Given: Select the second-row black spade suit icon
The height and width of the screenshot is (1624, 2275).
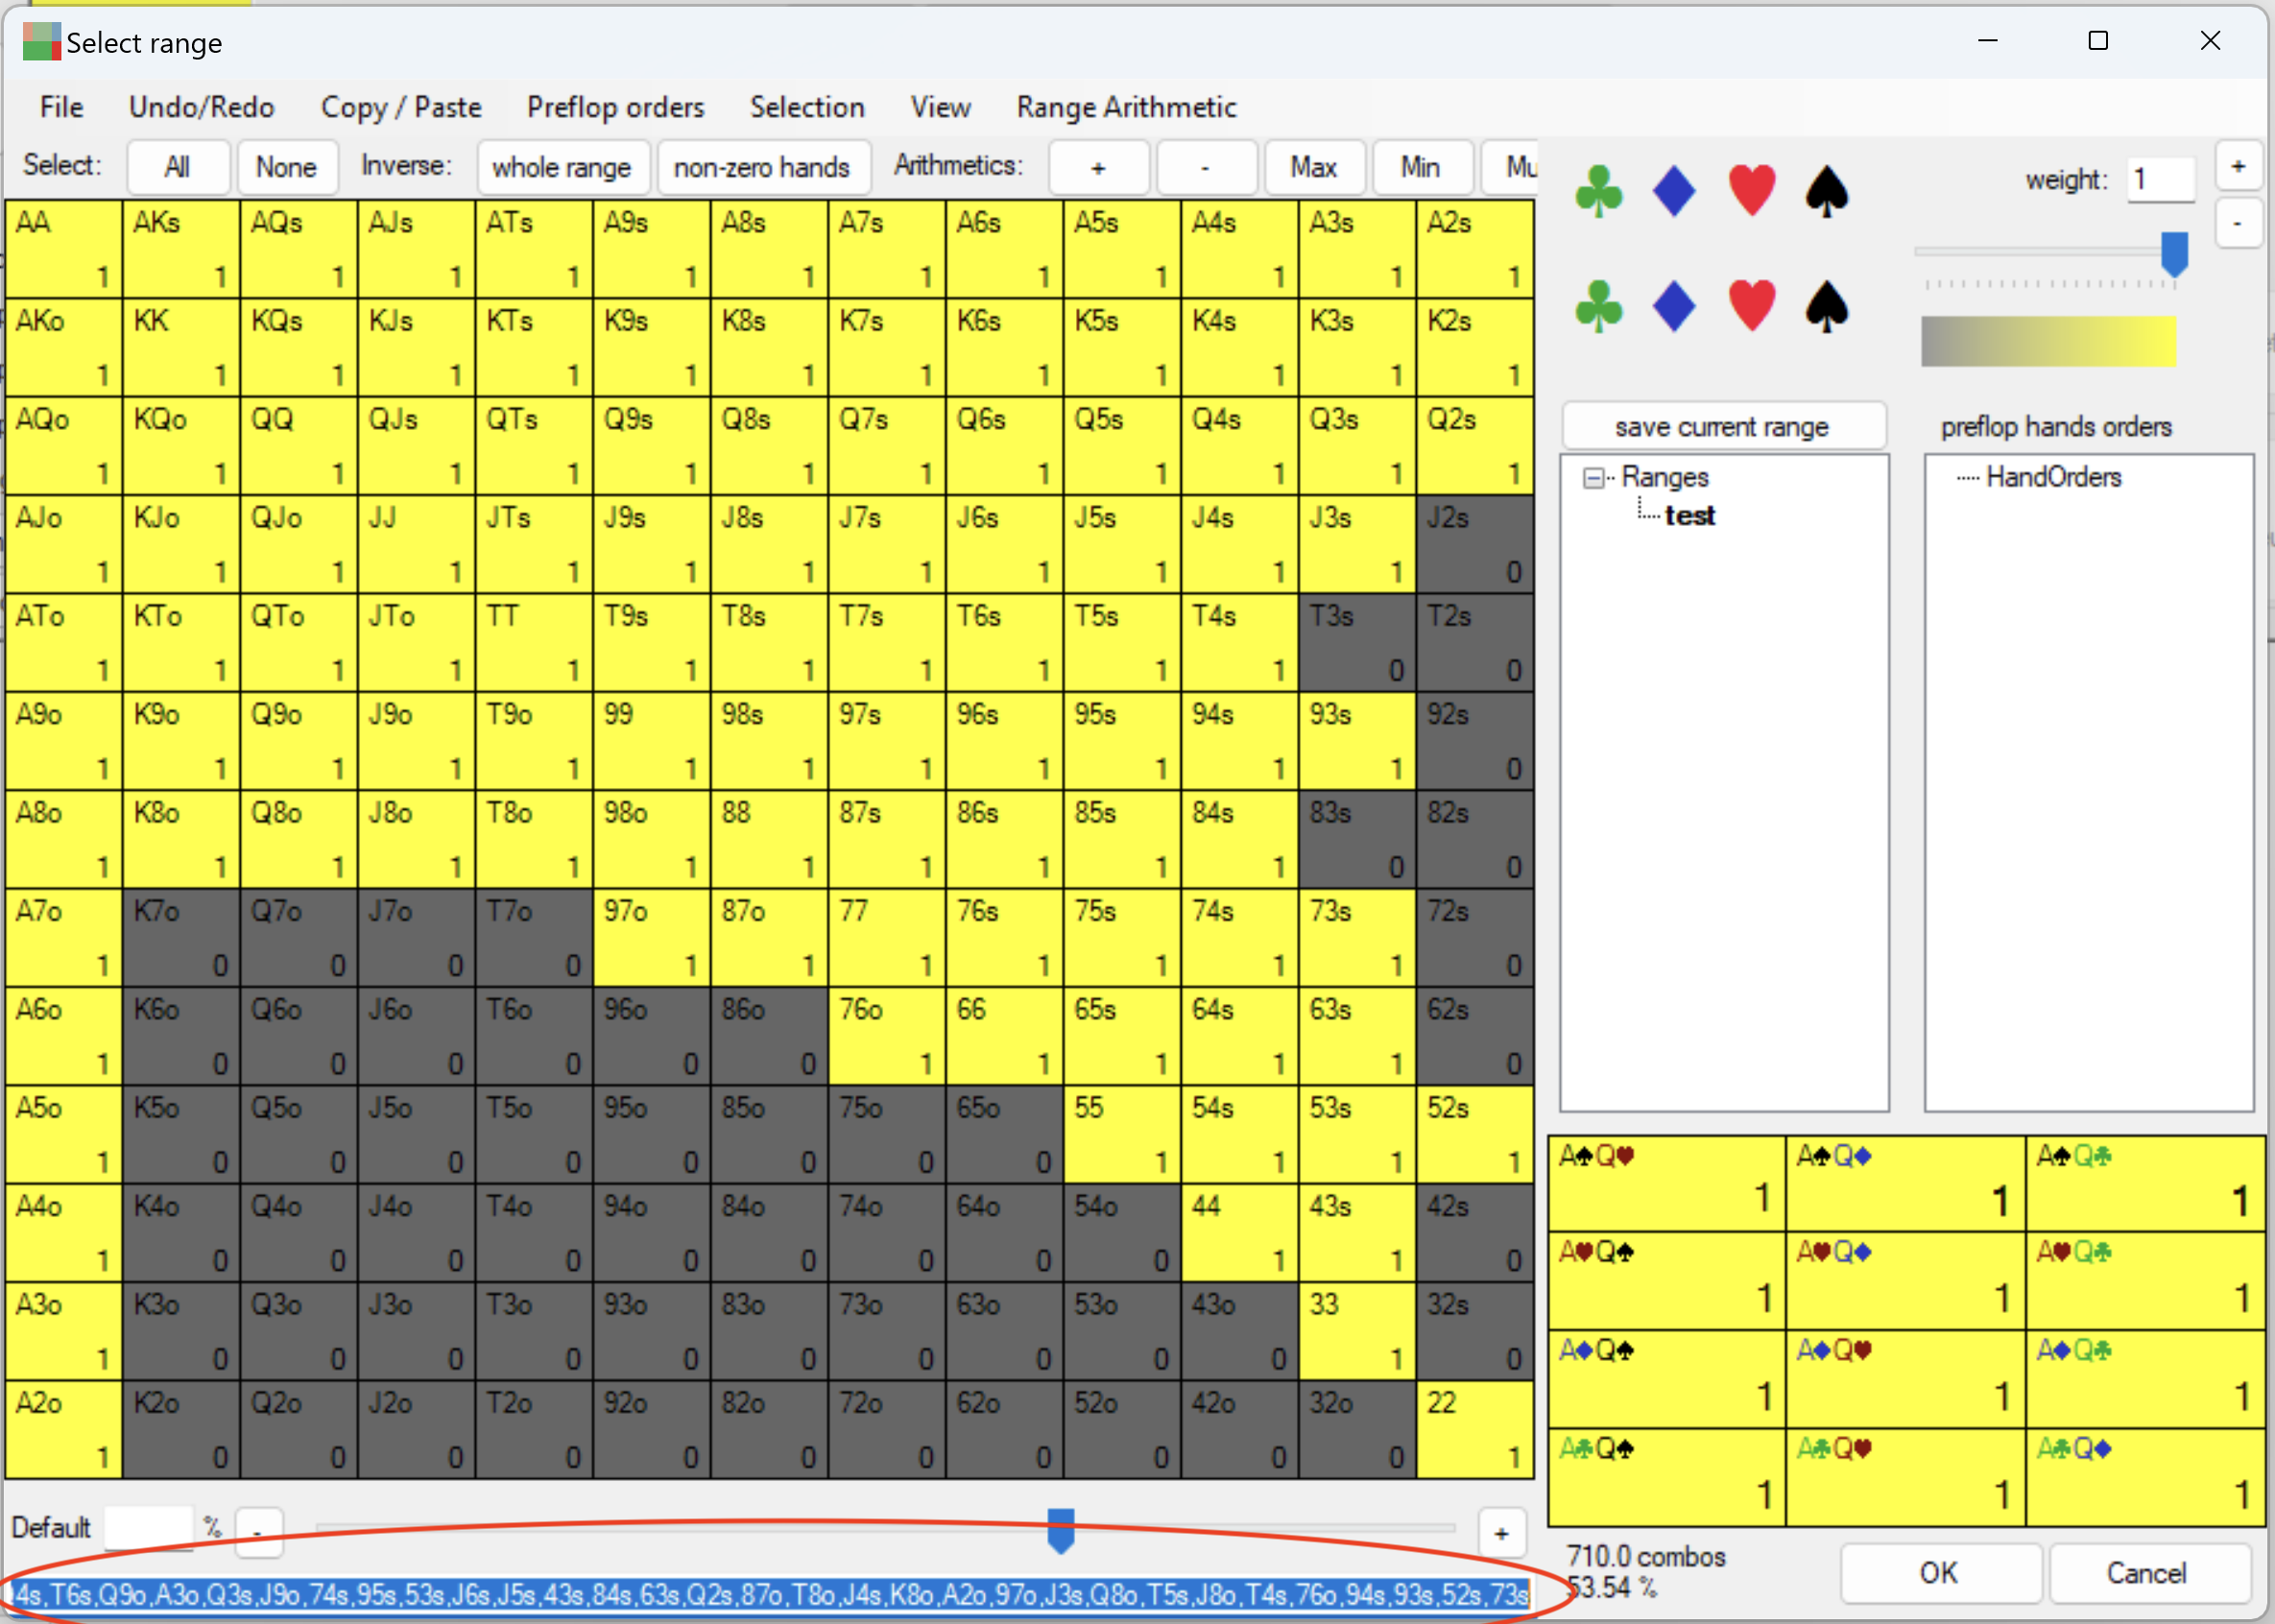Looking at the screenshot, I should pyautogui.click(x=1828, y=306).
